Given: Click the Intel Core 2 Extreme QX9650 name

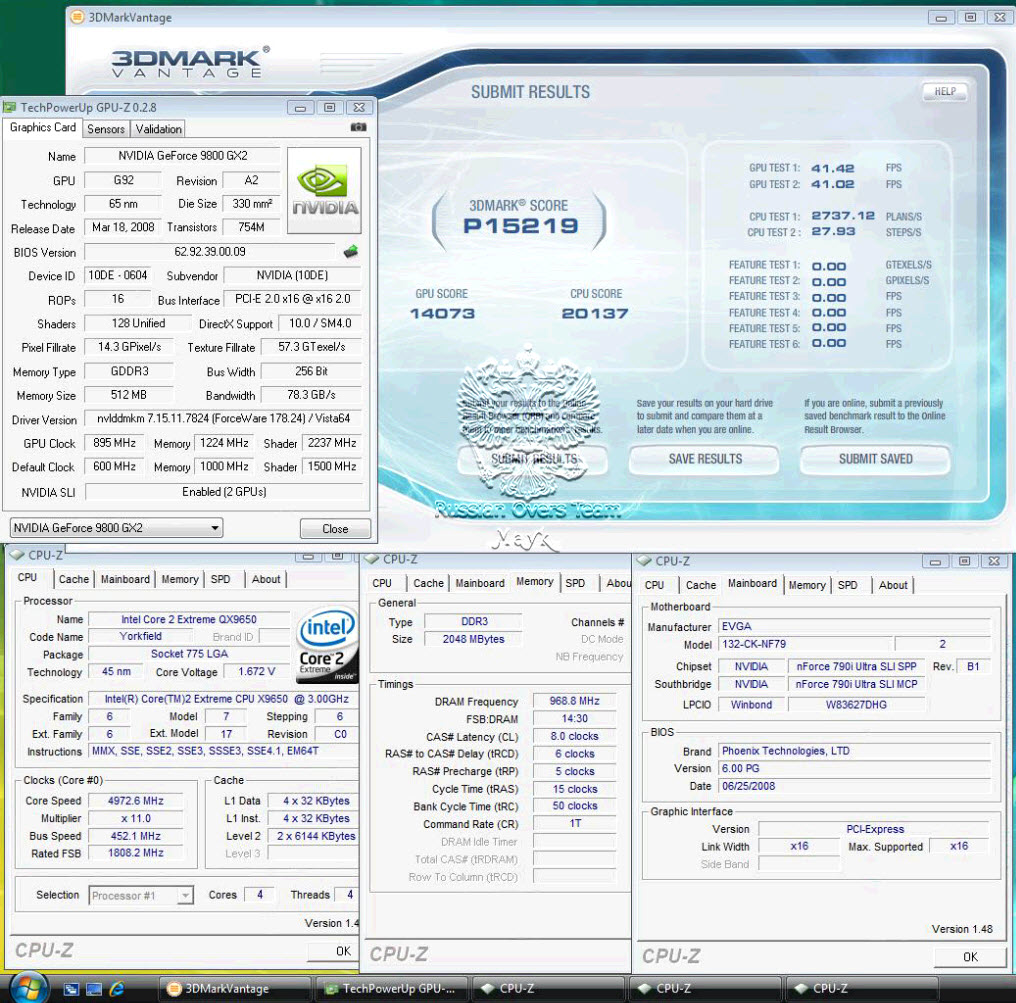Looking at the screenshot, I should click(x=189, y=619).
